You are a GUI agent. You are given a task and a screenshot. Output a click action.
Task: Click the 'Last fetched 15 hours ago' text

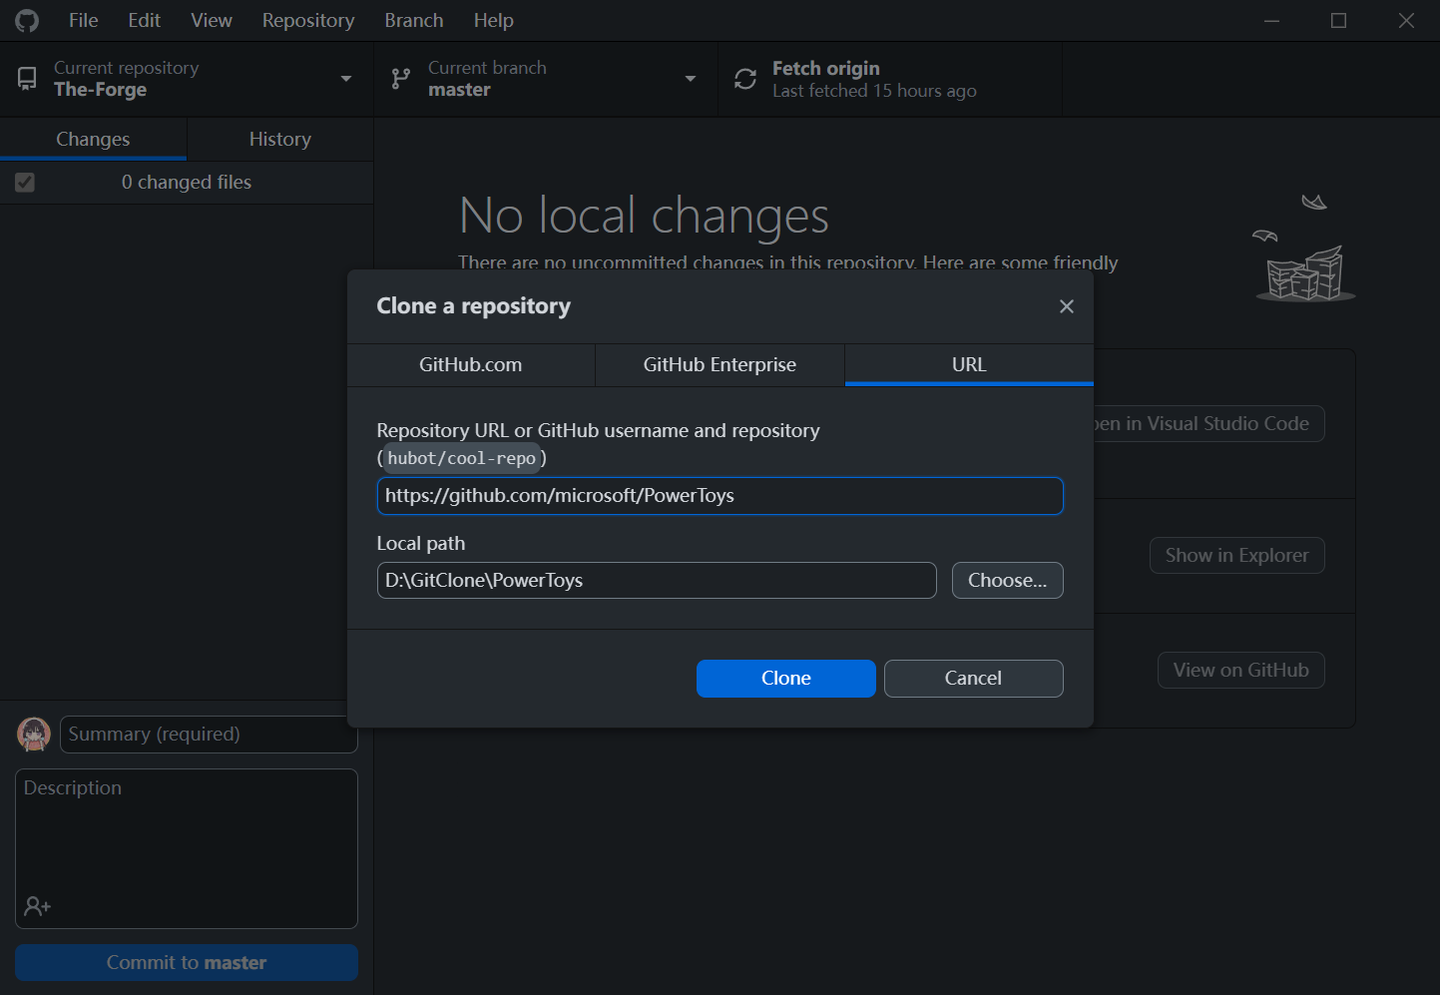tap(874, 91)
